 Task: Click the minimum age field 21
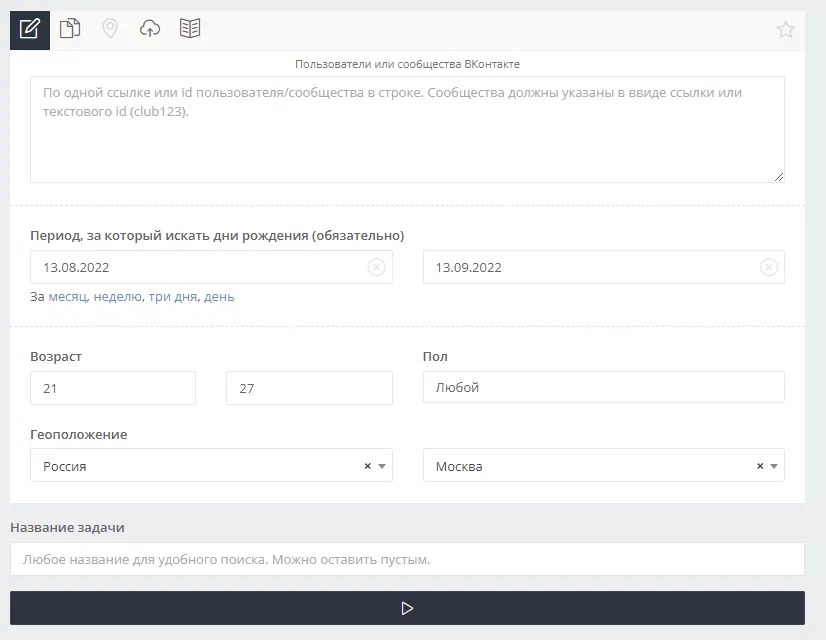pyautogui.click(x=112, y=388)
